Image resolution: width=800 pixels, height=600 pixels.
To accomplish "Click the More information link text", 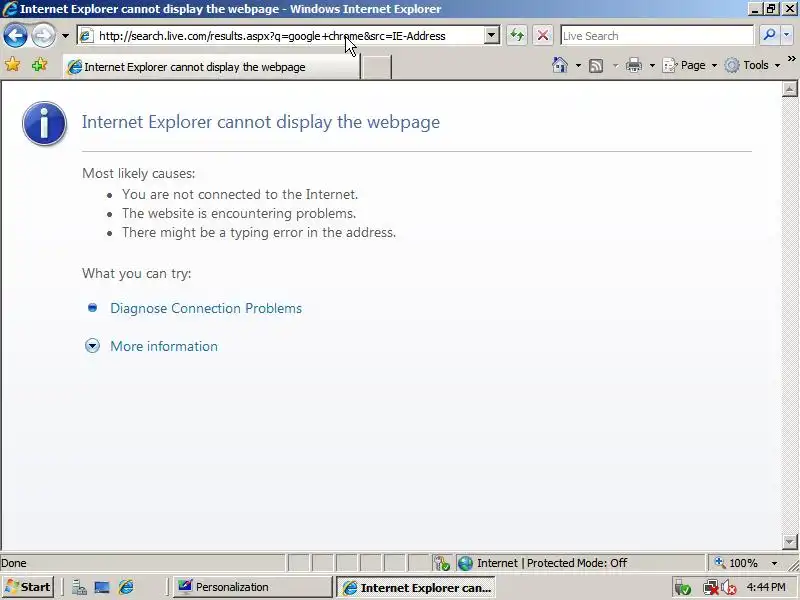I will pyautogui.click(x=164, y=346).
